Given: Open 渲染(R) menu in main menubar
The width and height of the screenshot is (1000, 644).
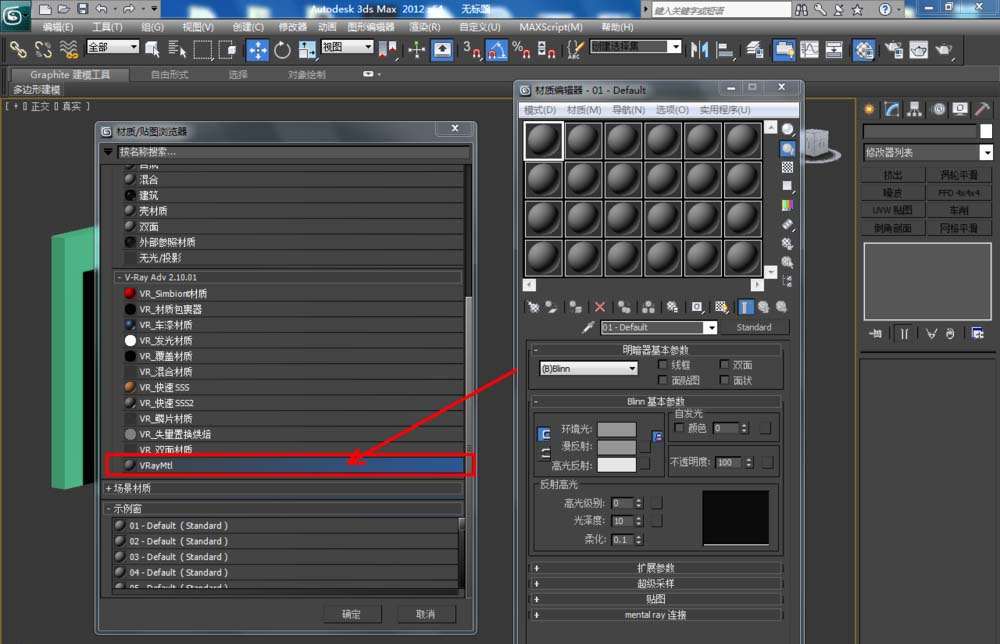Looking at the screenshot, I should click(x=424, y=27).
